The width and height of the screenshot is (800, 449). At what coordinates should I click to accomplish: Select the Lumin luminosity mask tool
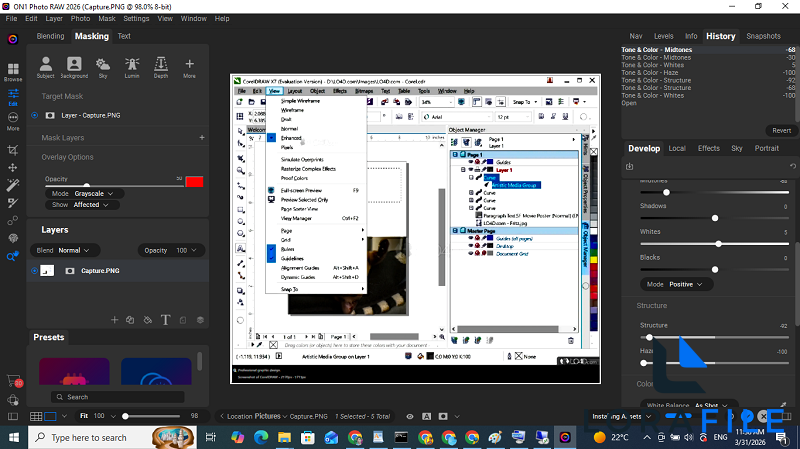132,67
